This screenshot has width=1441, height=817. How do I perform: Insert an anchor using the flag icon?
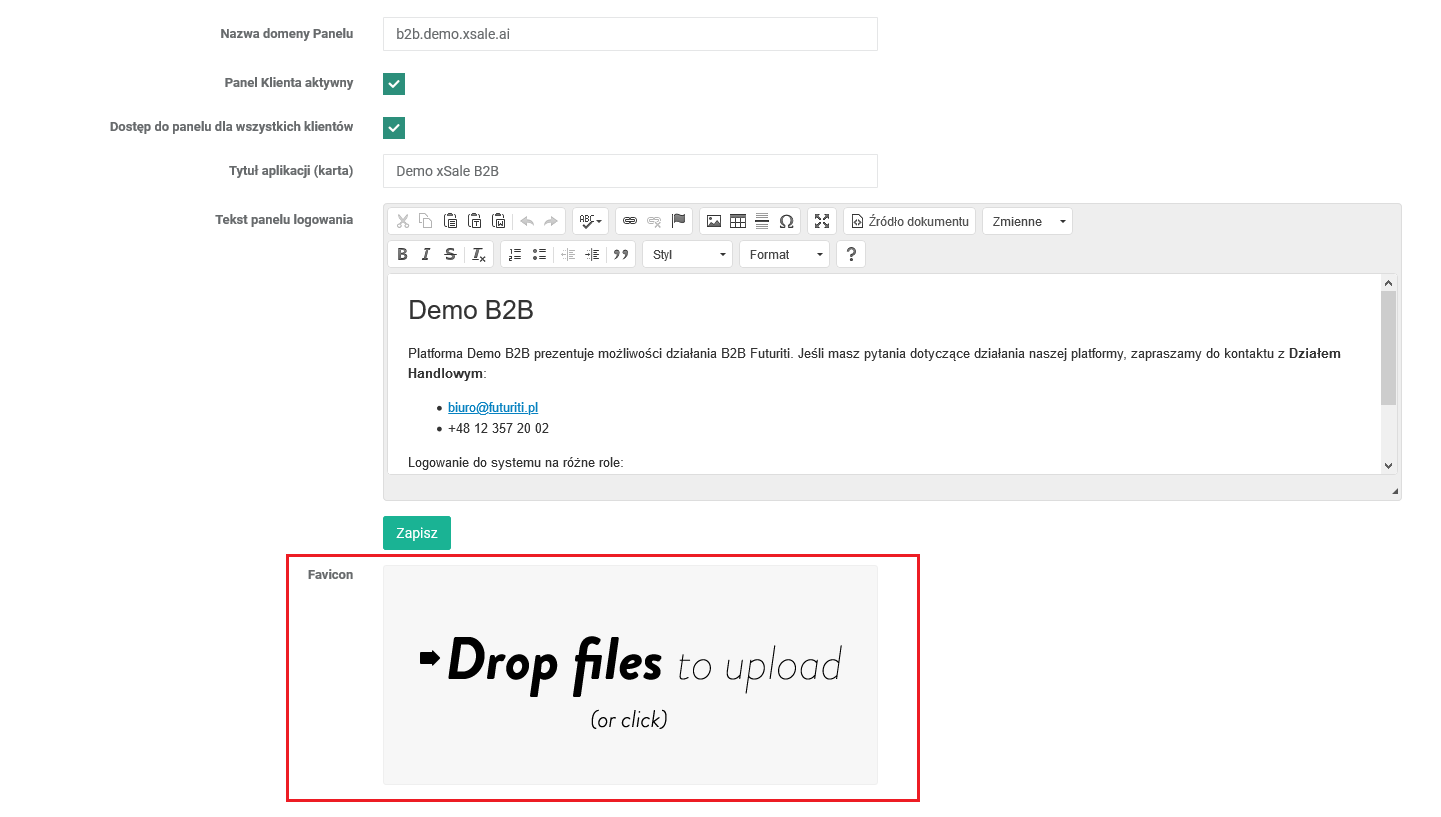pos(679,221)
